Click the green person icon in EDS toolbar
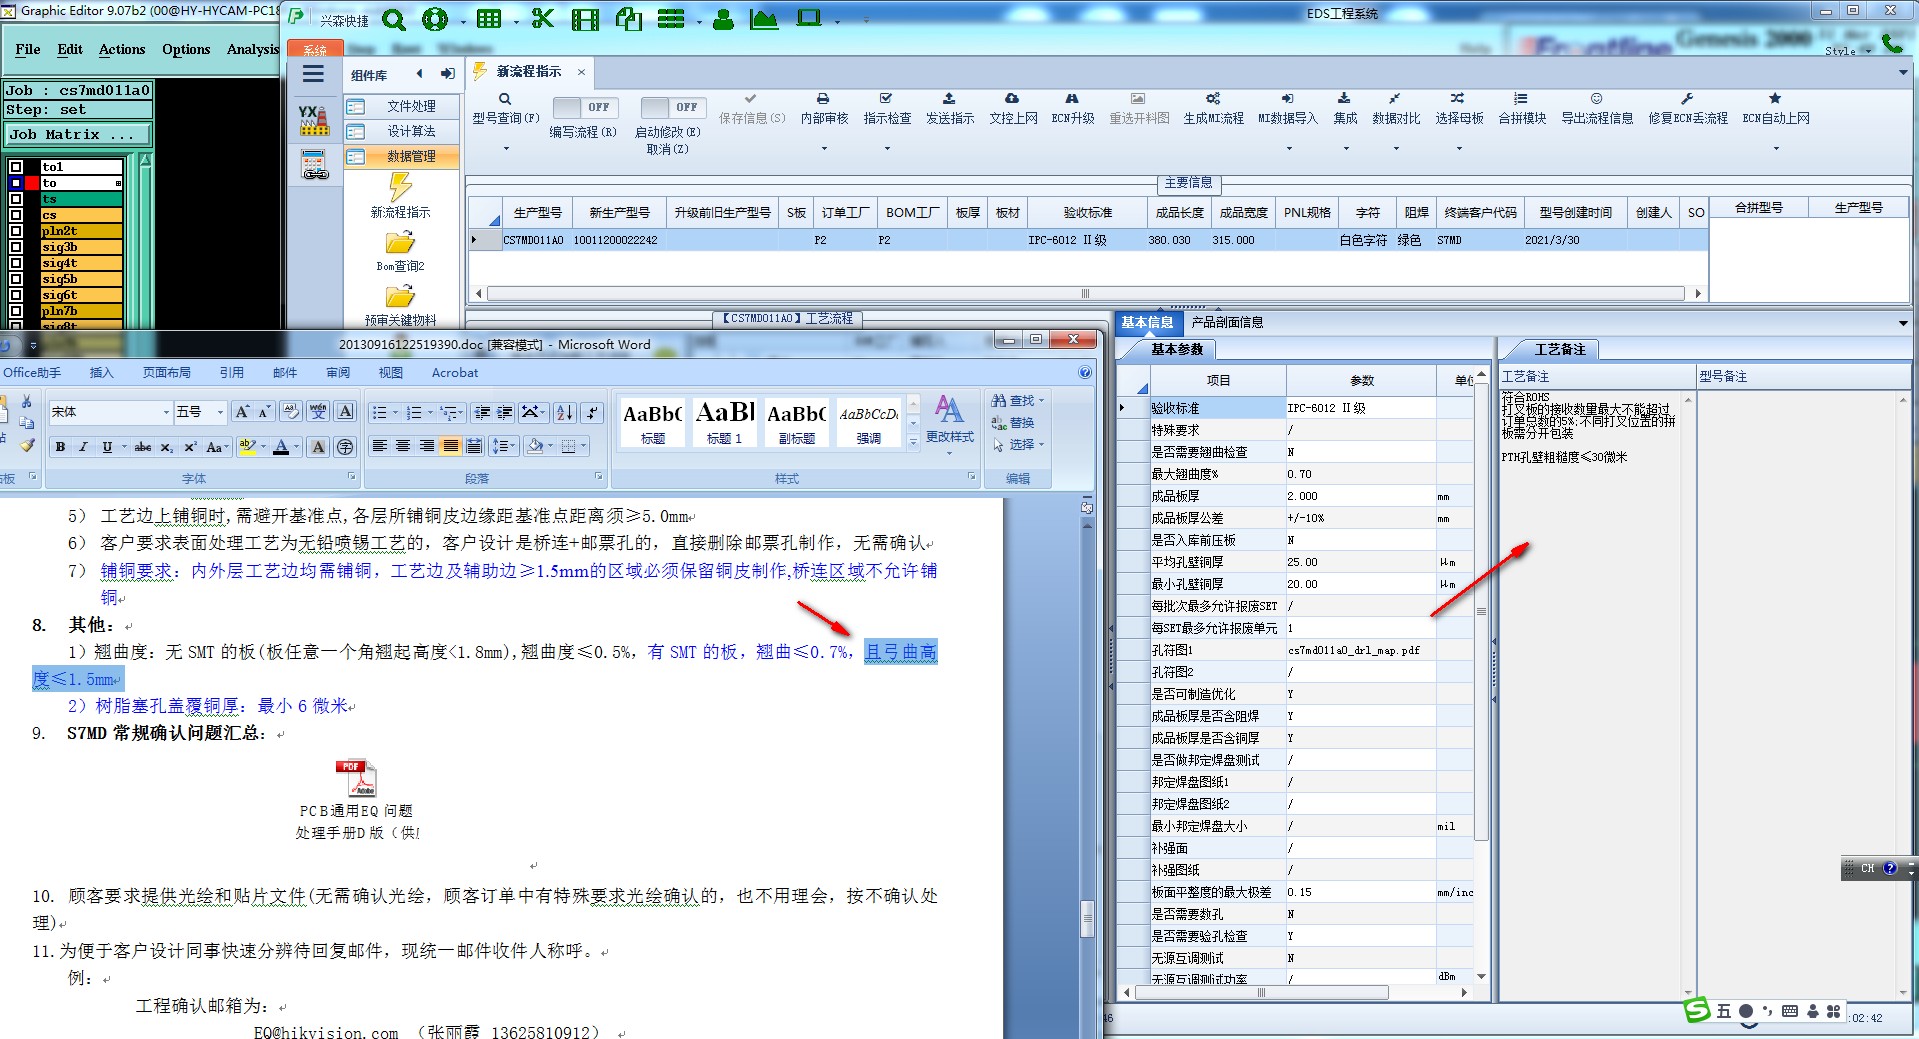This screenshot has height=1039, width=1919. (723, 19)
